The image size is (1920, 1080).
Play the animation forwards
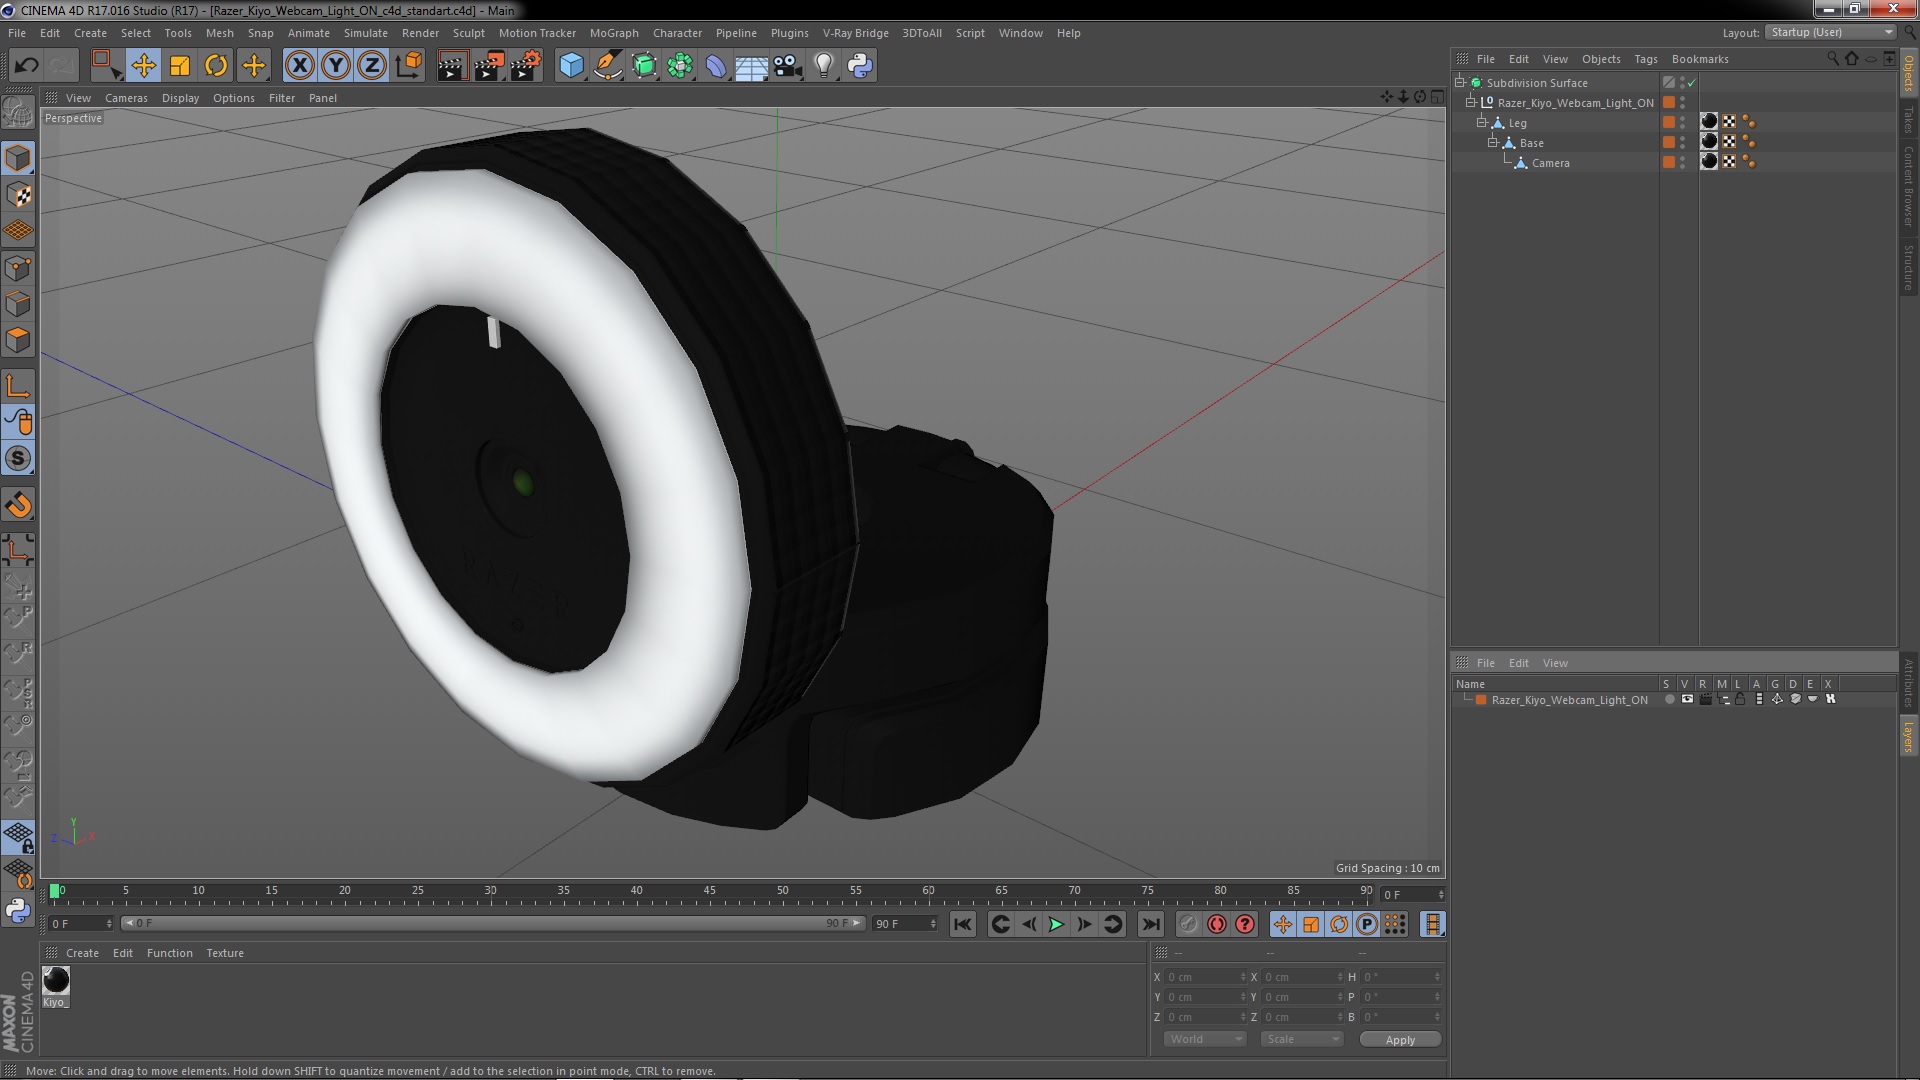(x=1056, y=924)
